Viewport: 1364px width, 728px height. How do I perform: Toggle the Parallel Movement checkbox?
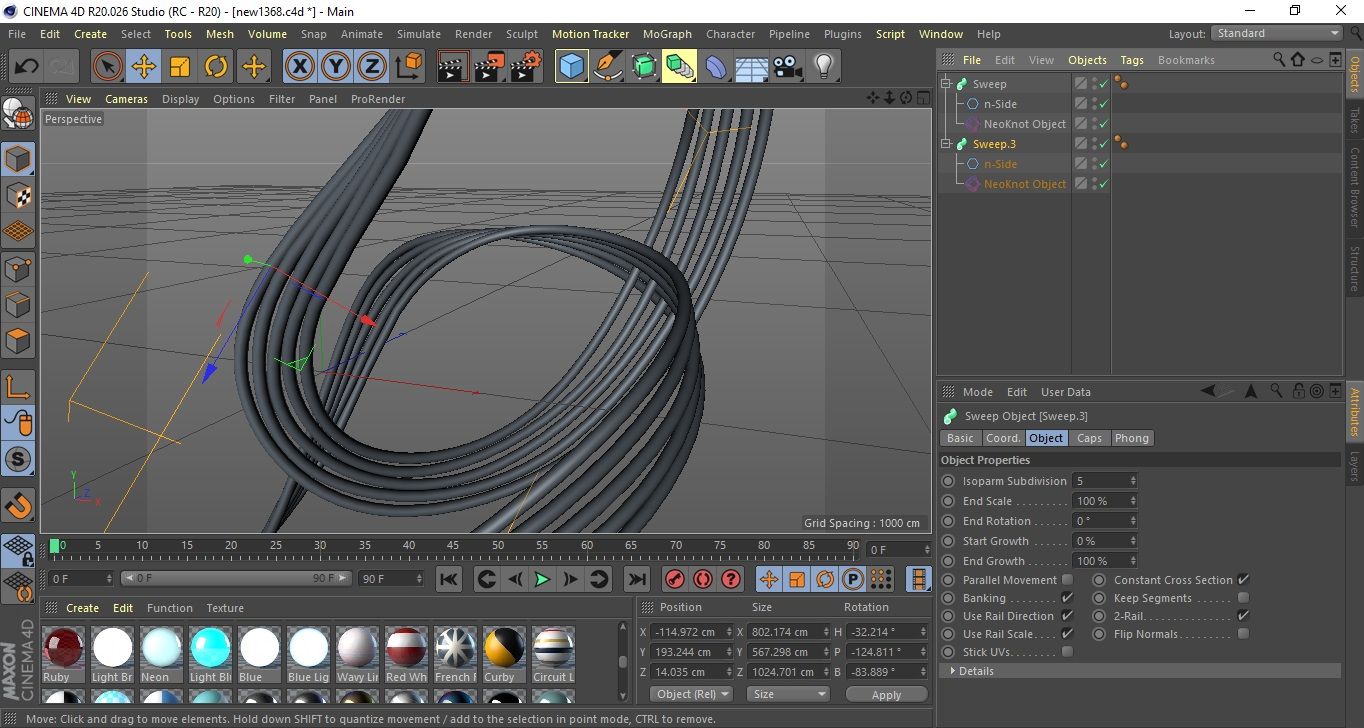click(1067, 580)
